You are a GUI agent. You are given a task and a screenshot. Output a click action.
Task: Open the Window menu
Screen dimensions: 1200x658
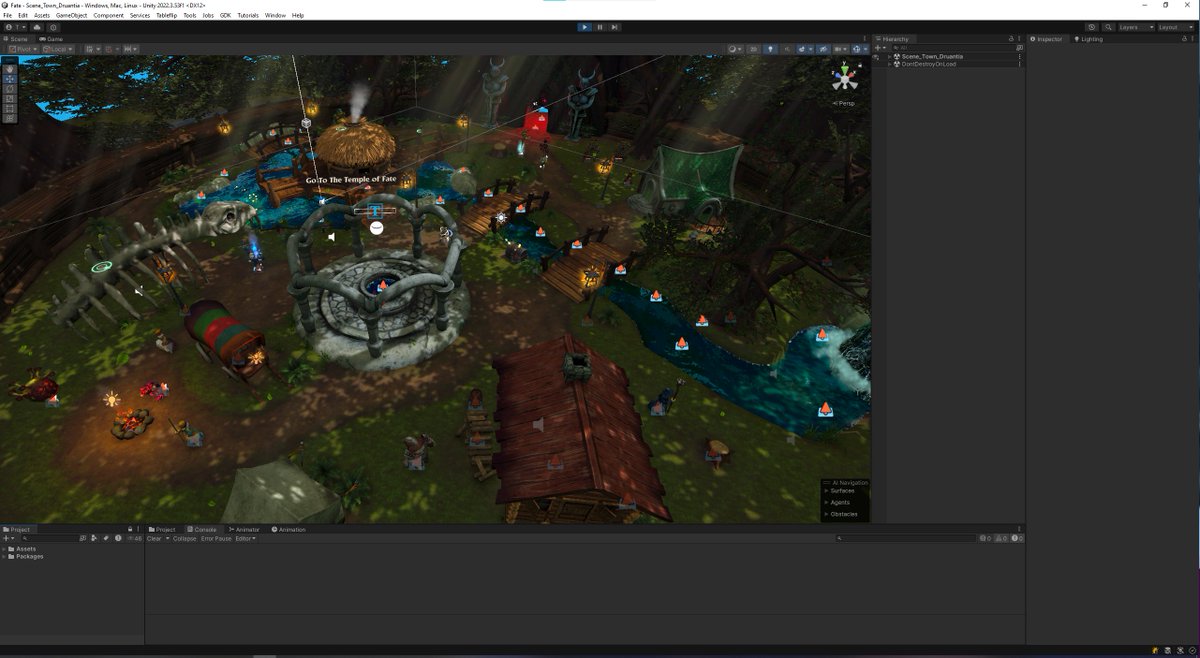[x=275, y=15]
